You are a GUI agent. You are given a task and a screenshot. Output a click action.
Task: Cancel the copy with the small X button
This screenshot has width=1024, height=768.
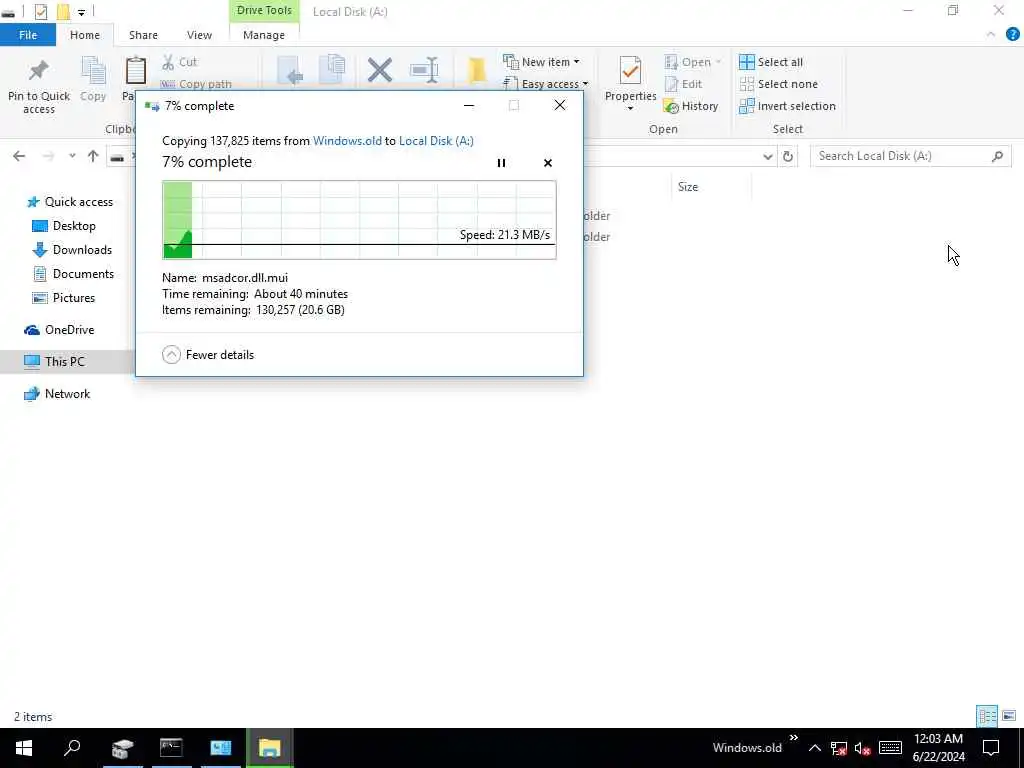click(547, 163)
